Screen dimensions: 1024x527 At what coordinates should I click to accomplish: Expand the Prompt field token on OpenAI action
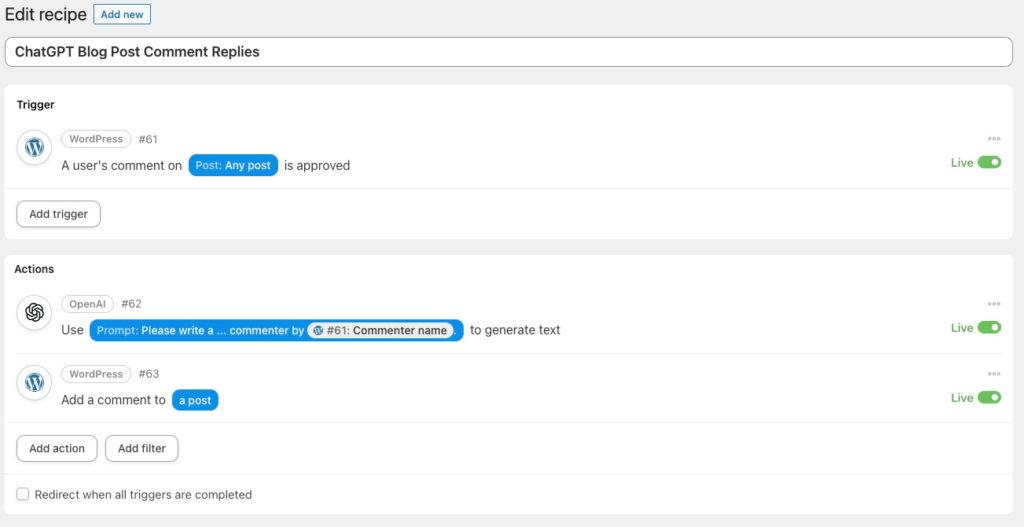(x=200, y=330)
